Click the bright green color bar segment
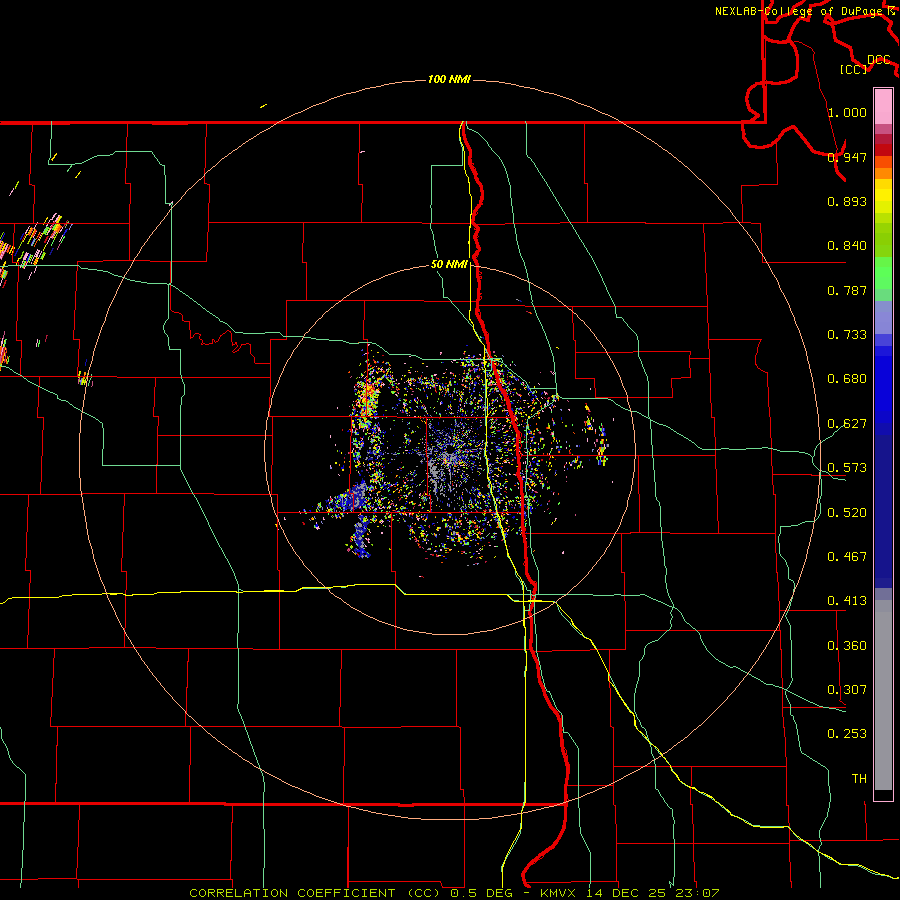This screenshot has width=900, height=900. point(883,273)
